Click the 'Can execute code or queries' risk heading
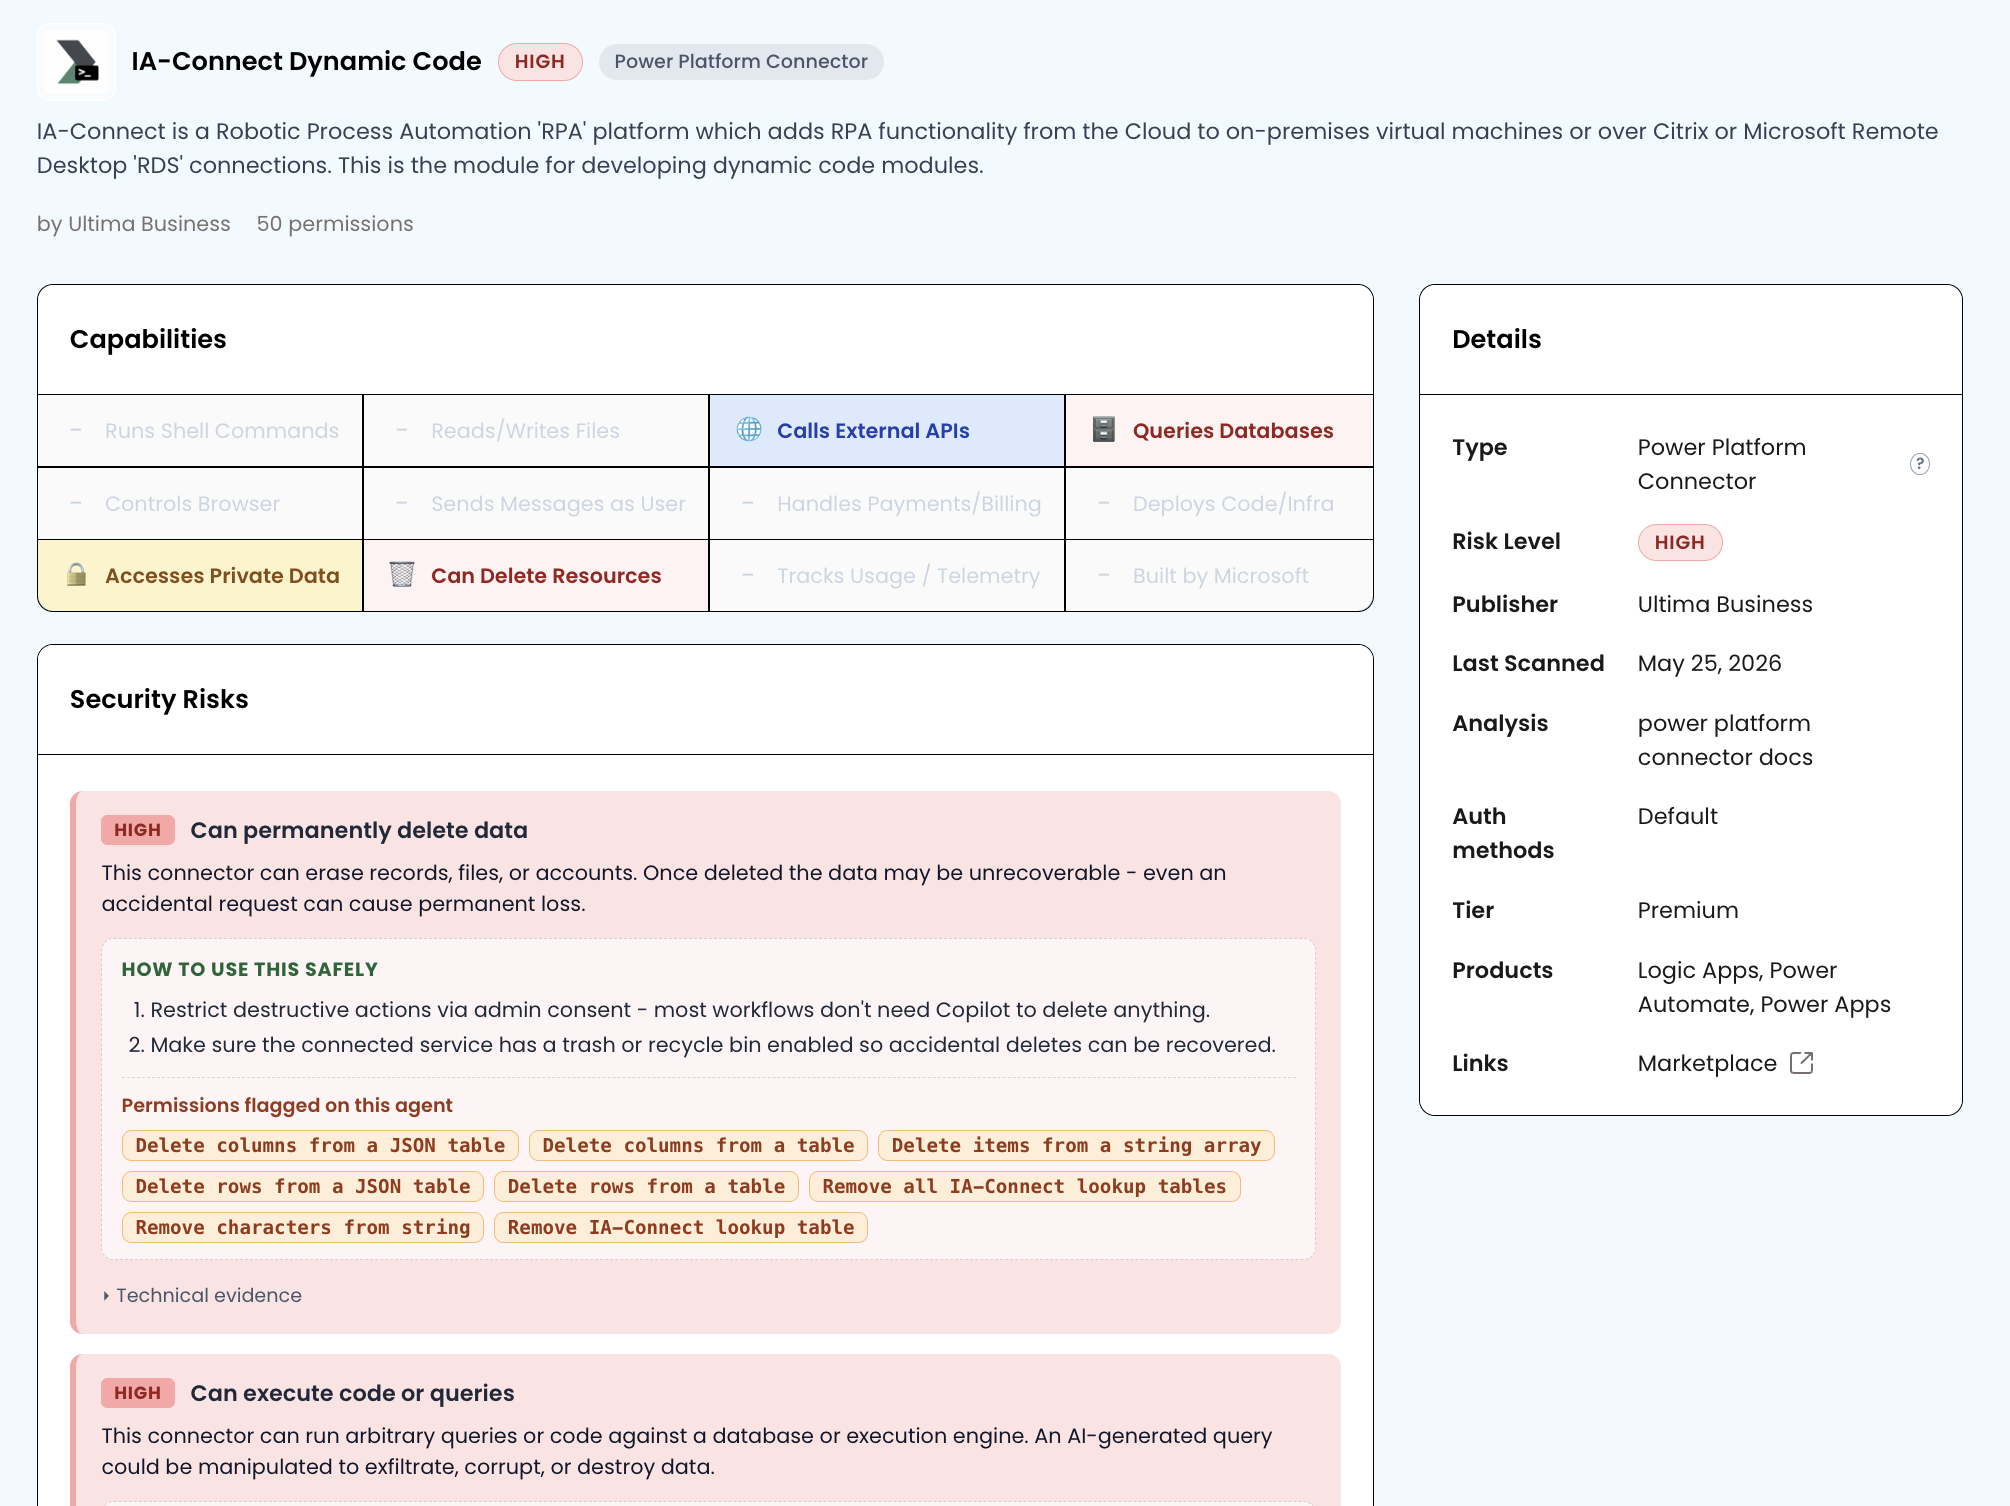 (x=352, y=1393)
